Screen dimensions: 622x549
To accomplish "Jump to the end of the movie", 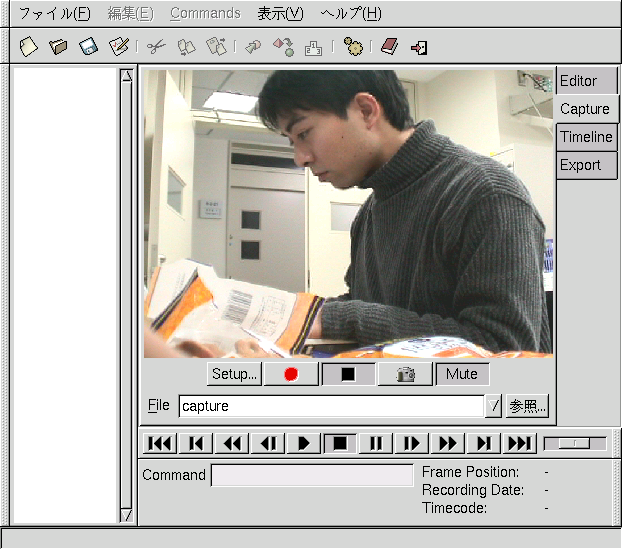I will (520, 443).
